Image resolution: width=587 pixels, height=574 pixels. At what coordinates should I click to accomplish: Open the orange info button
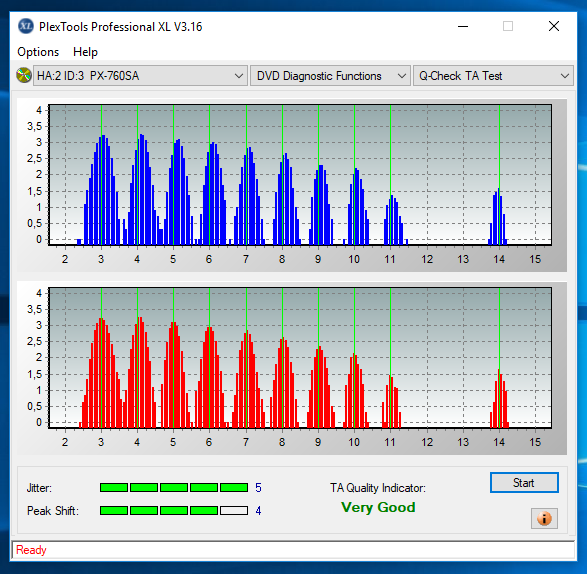(544, 519)
